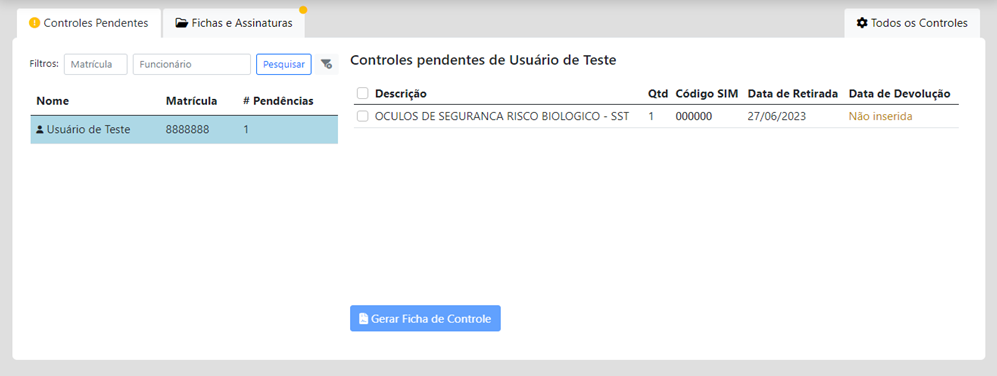Click Gerar Ficha de Controle button

tap(425, 319)
